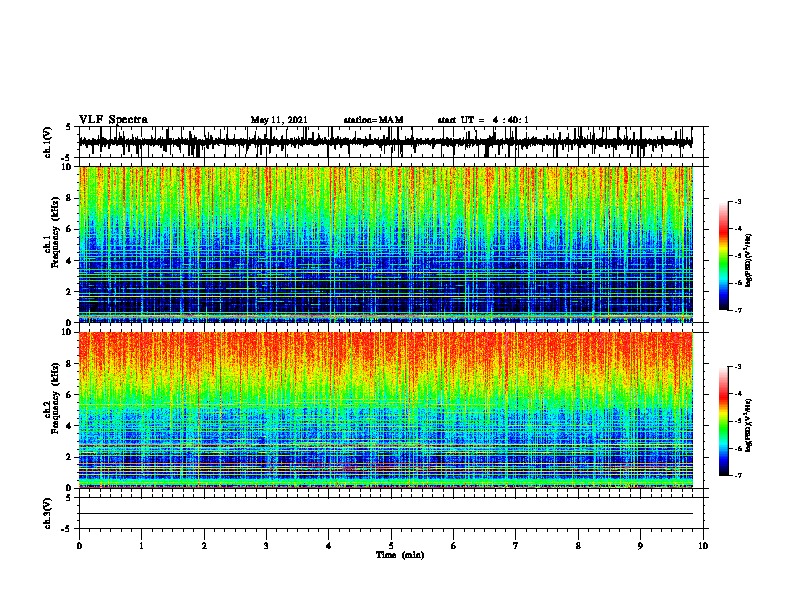The width and height of the screenshot is (792, 612).
Task: Click the 'Time (min)' axis label
Action: point(400,555)
